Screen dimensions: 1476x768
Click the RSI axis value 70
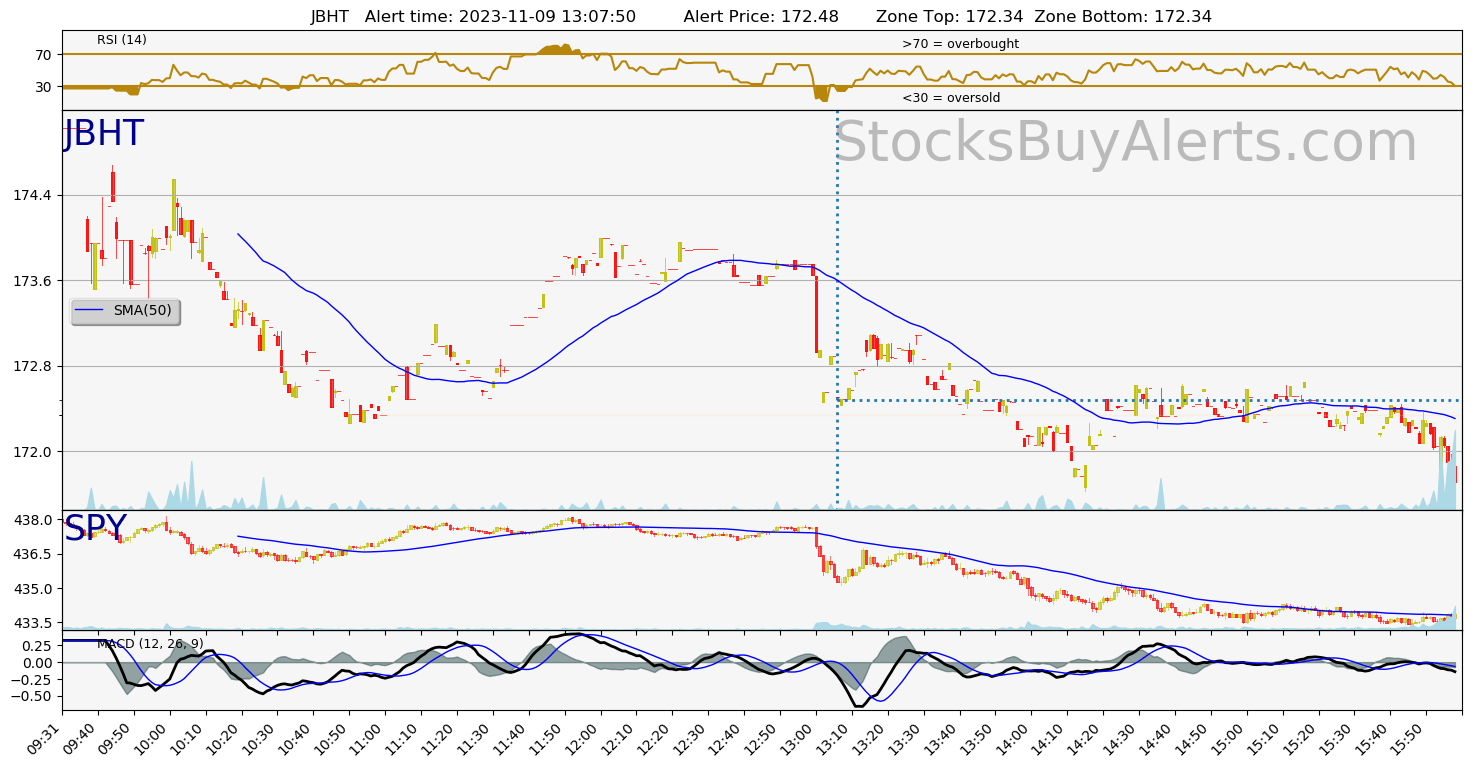pos(44,54)
